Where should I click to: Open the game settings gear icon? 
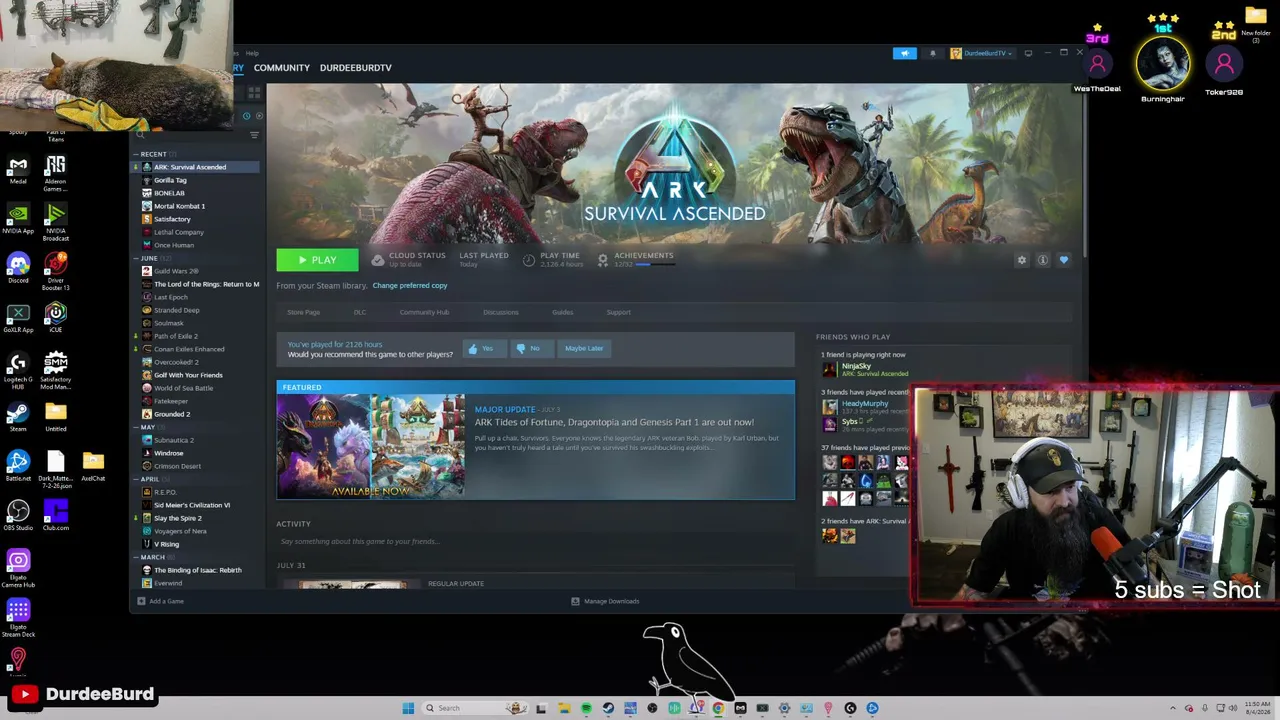click(1021, 260)
